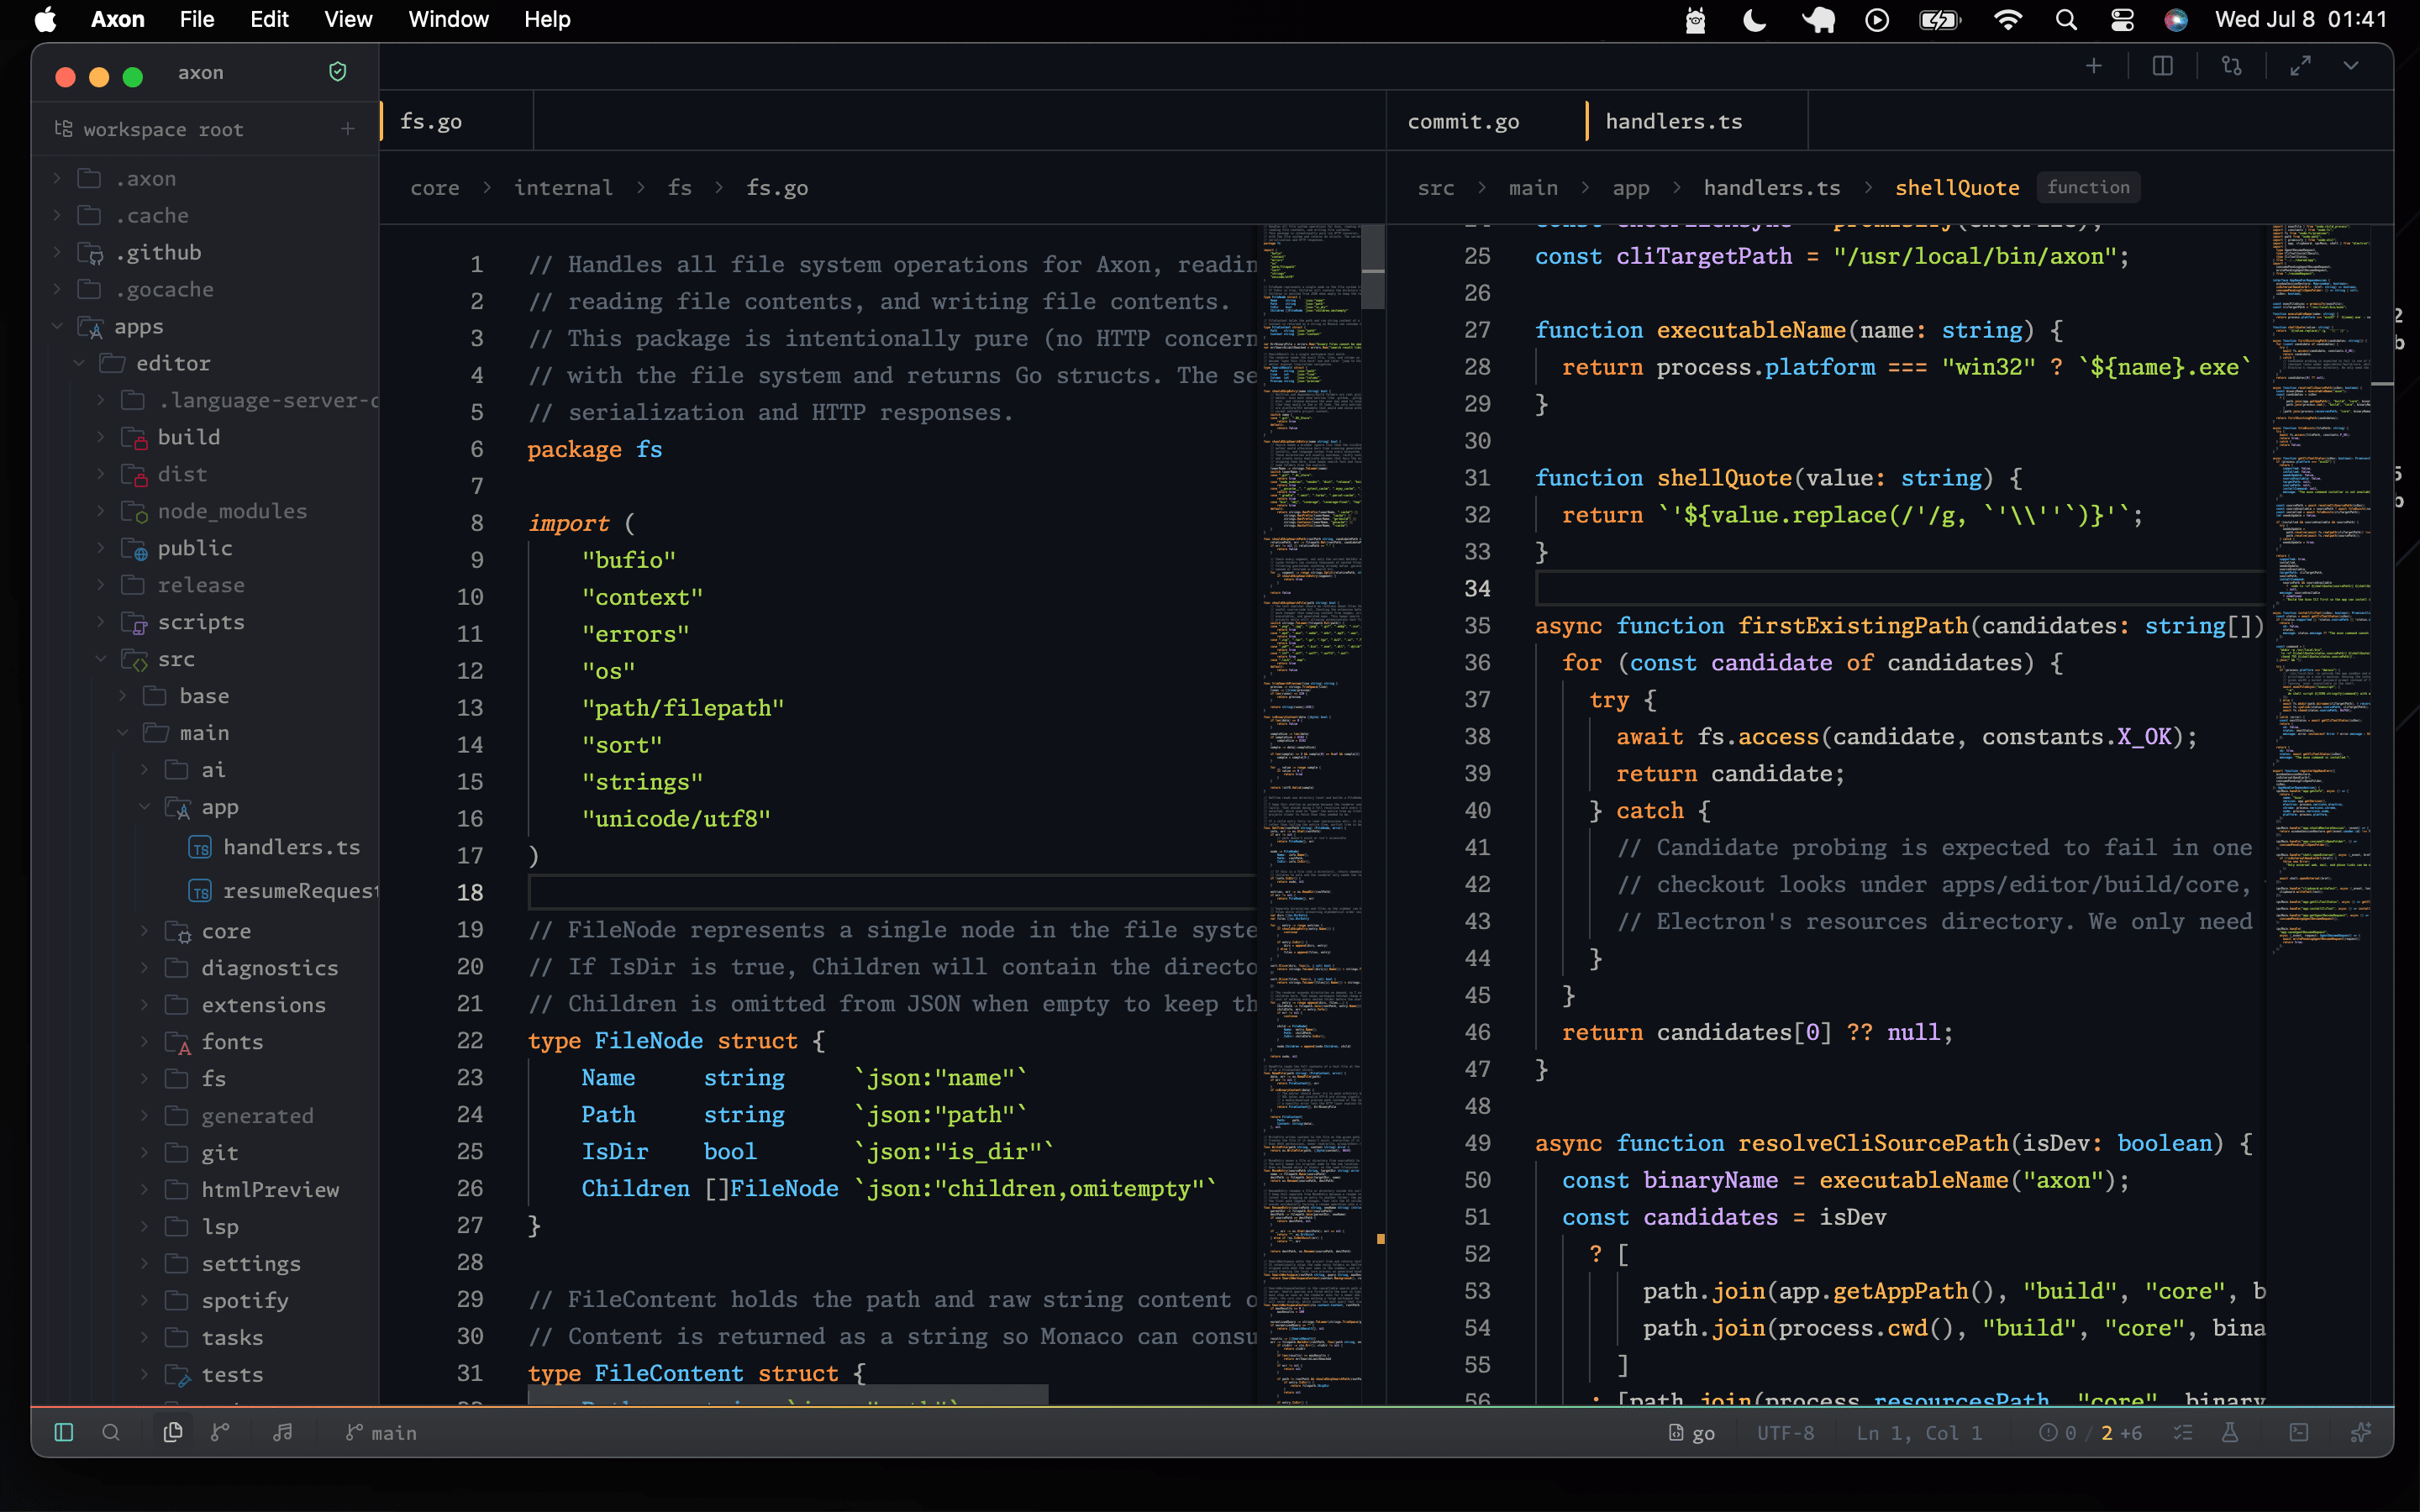Toggle the split editor layout icon
This screenshot has height=1512, width=2420.
2163,66
